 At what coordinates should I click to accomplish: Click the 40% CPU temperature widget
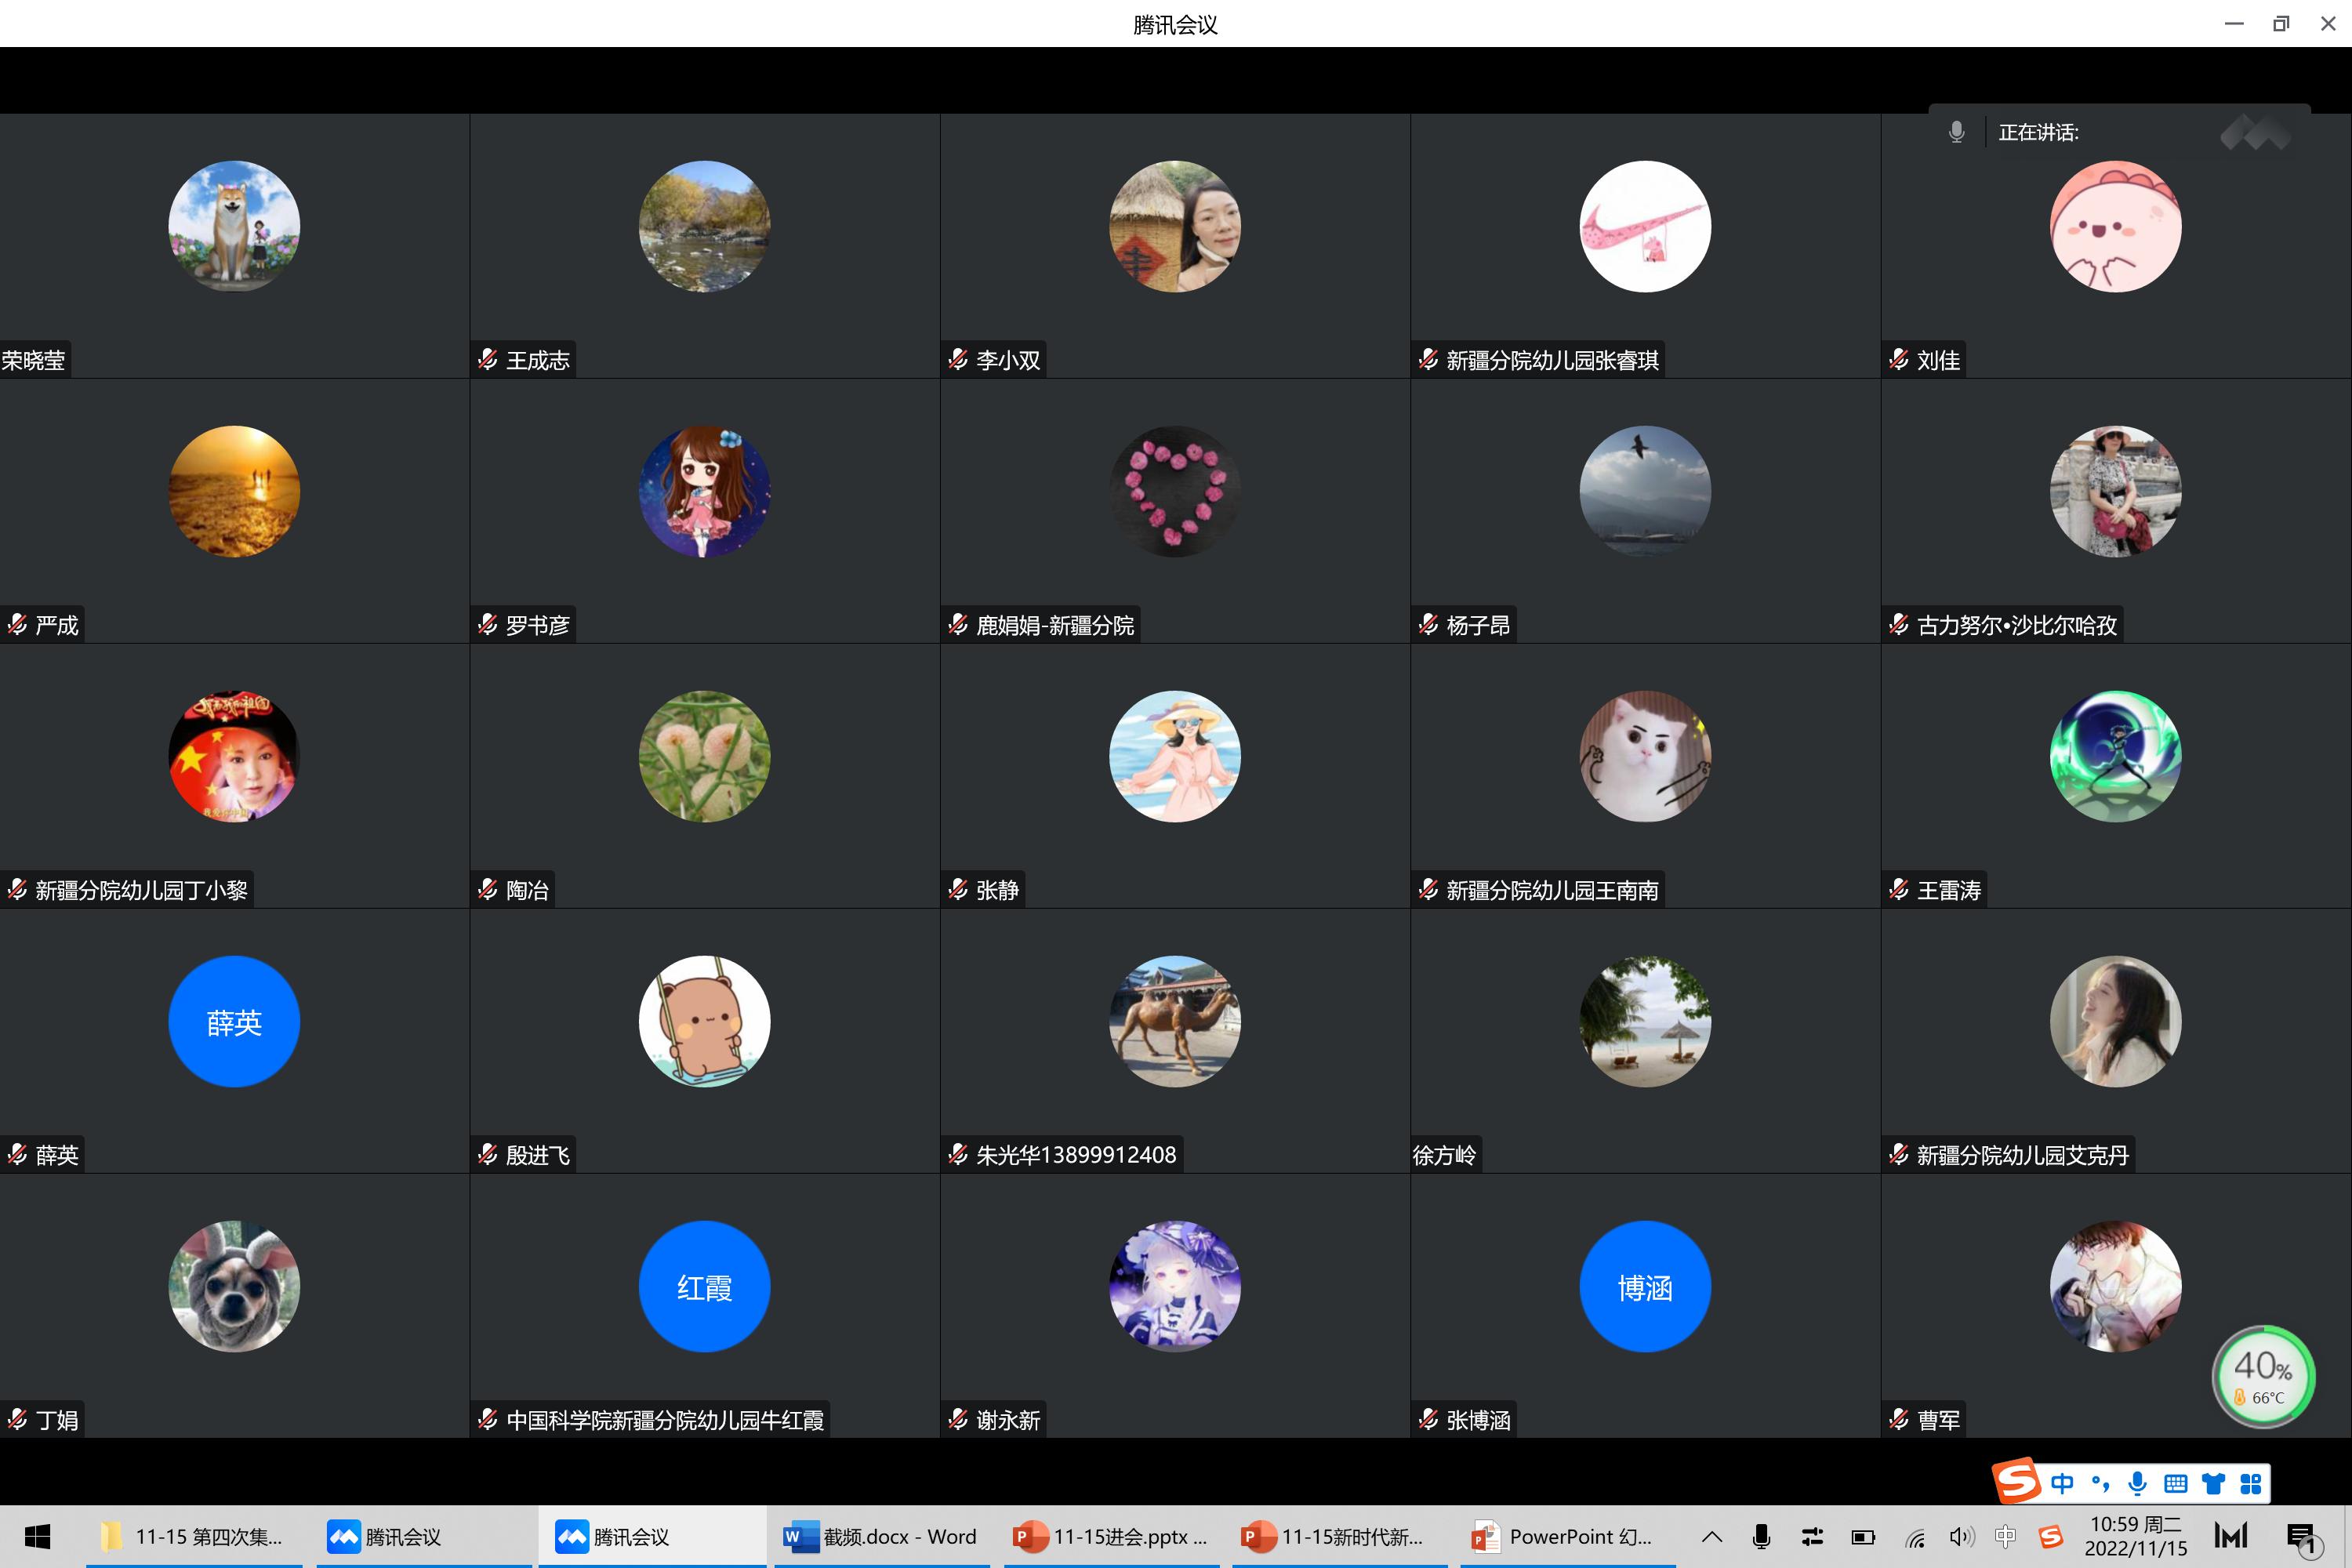pos(2263,1377)
